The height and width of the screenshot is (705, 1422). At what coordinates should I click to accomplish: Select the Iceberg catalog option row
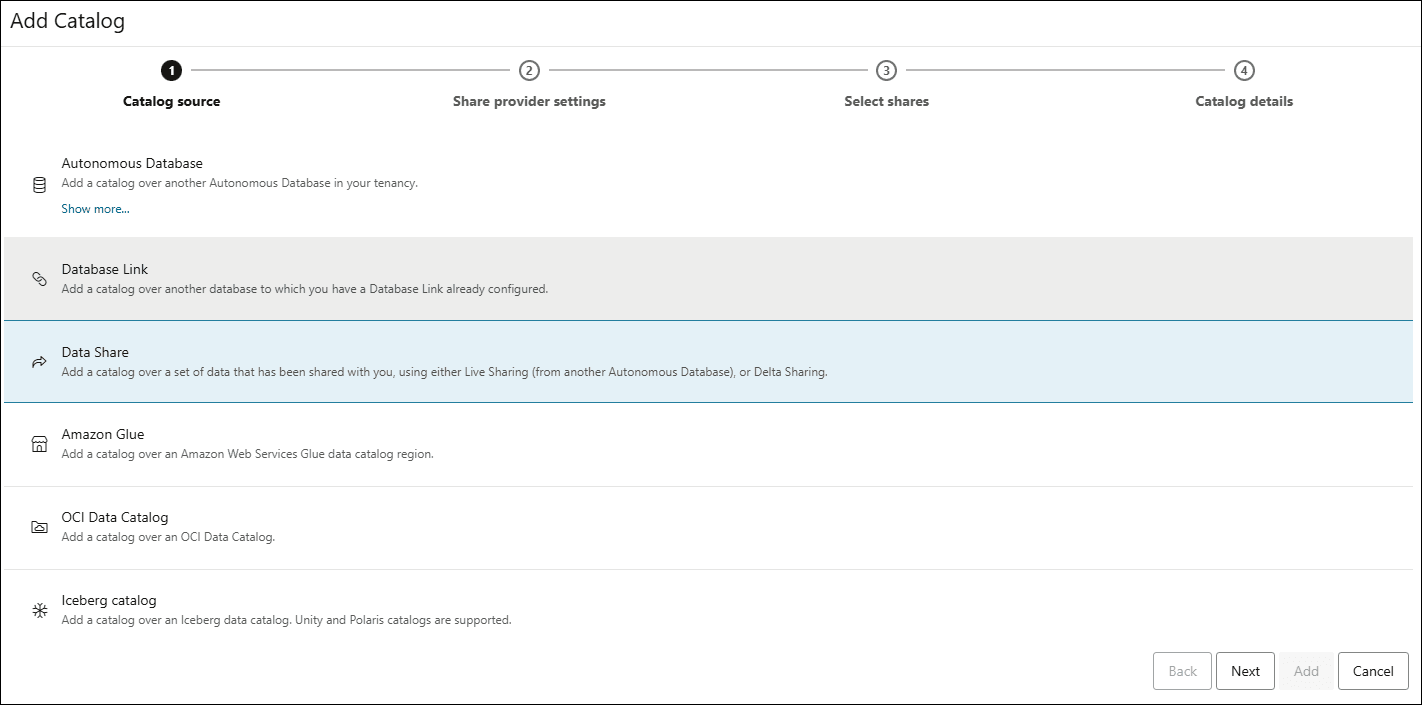[x=400, y=609]
